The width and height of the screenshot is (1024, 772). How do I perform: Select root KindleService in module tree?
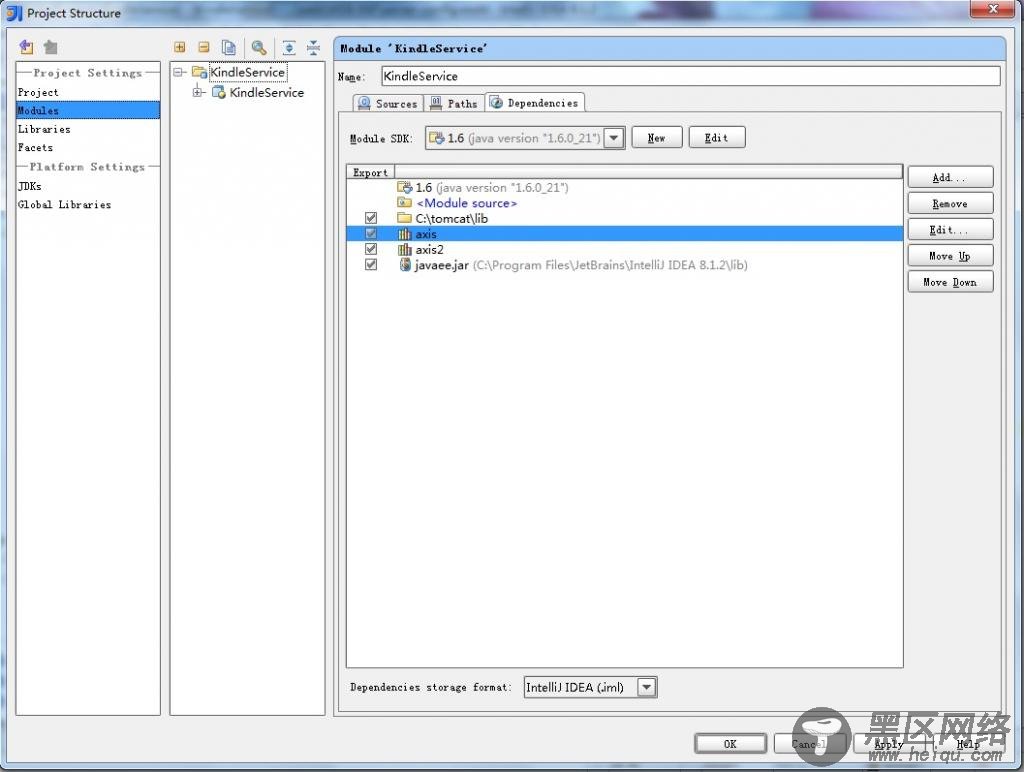[248, 72]
